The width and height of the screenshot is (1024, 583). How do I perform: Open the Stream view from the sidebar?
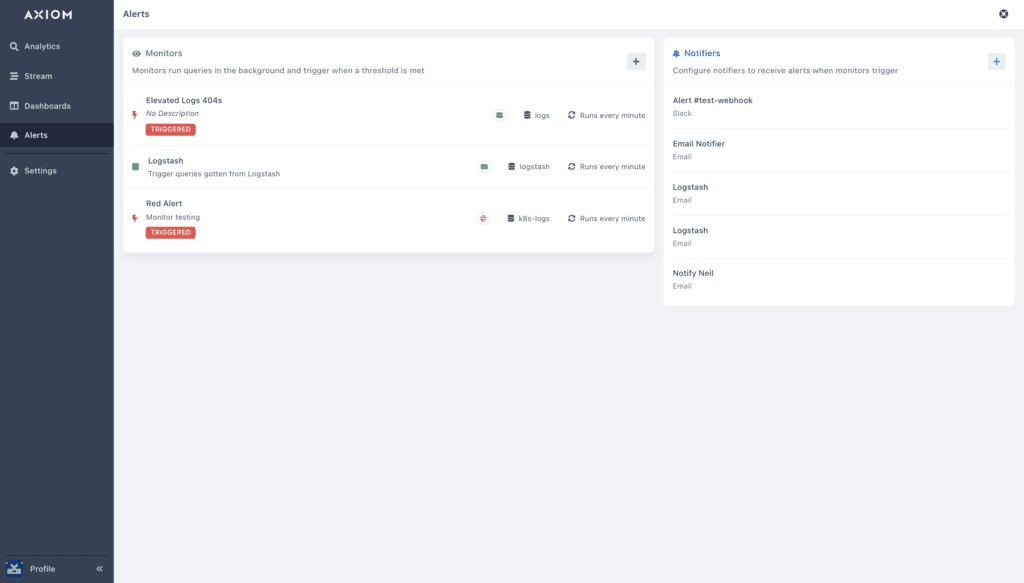pos(14,76)
